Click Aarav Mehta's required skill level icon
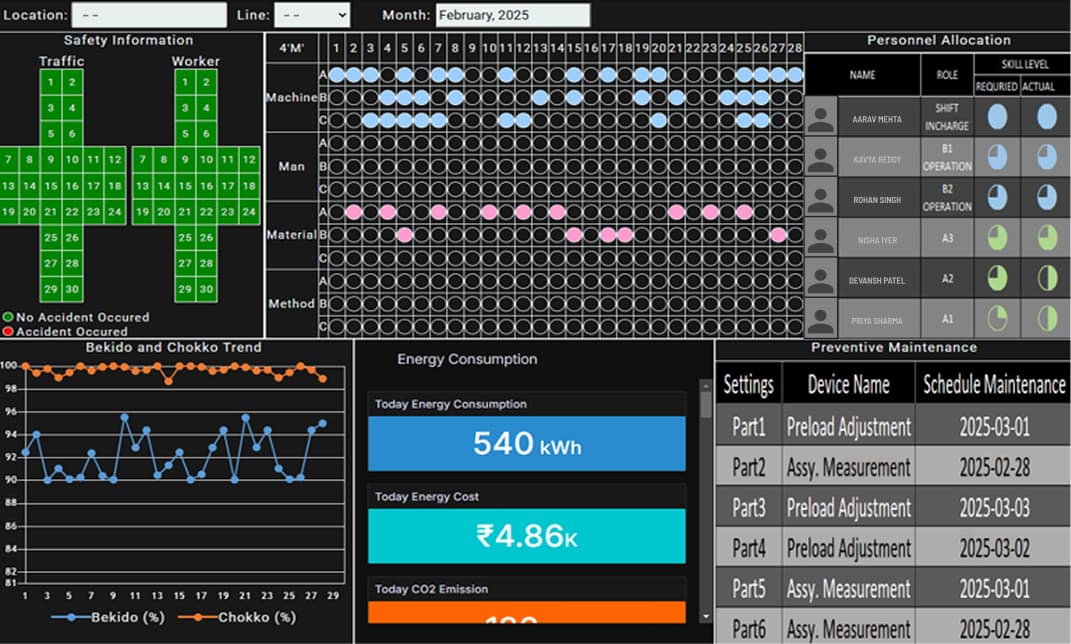Viewport: 1071px width, 644px height. tap(997, 117)
